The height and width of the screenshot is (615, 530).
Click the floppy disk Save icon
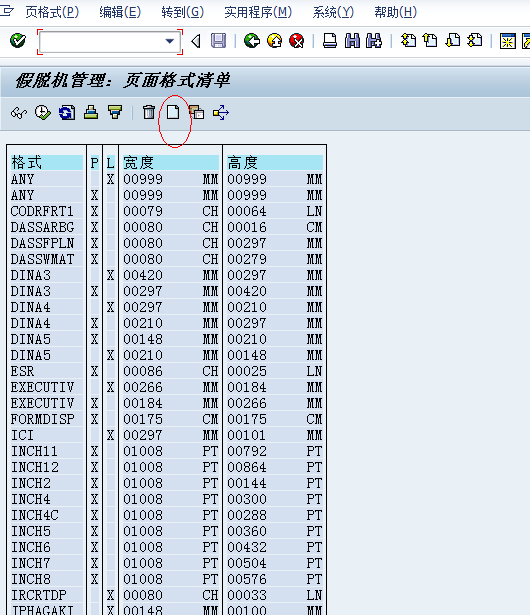219,41
